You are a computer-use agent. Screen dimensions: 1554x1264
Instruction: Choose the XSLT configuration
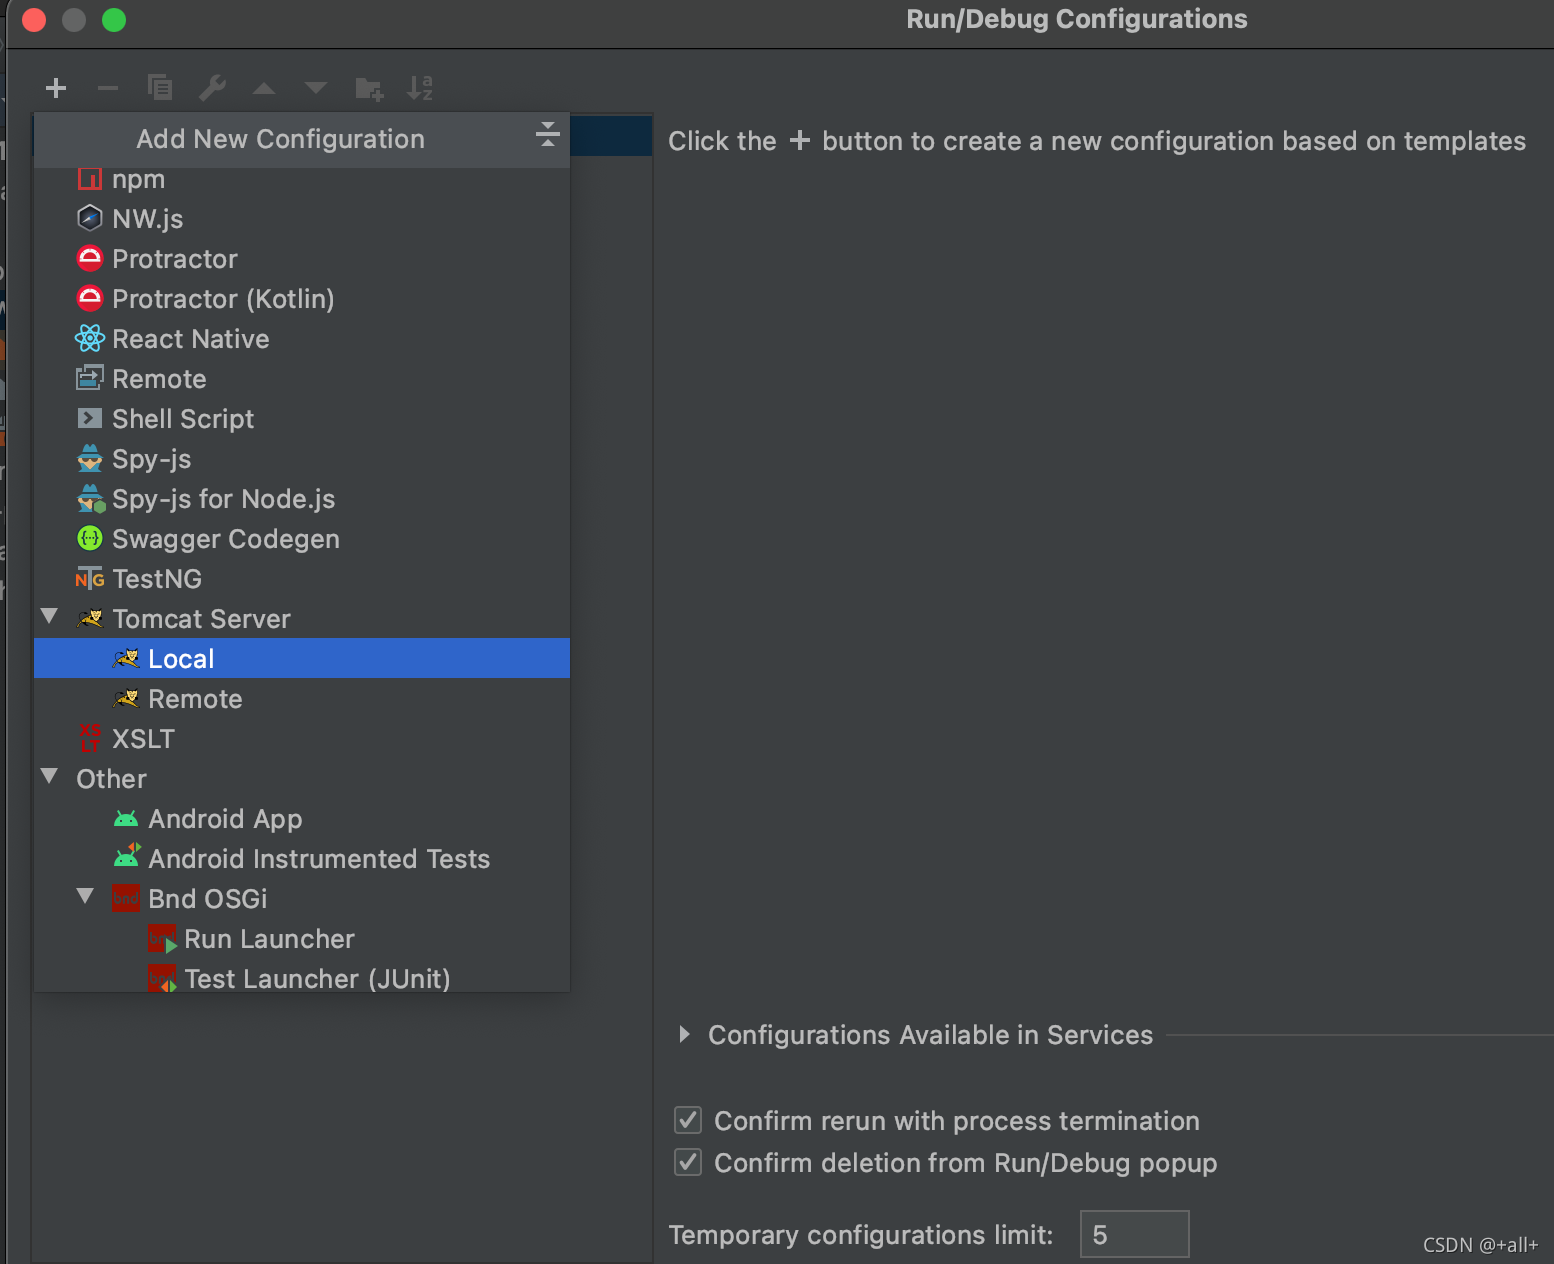click(x=302, y=738)
